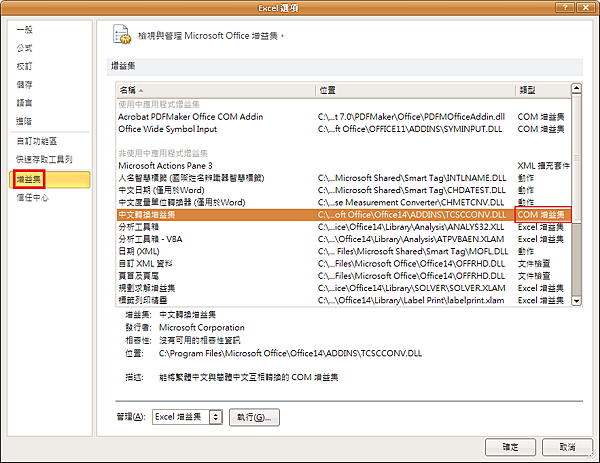Open the 公式 options category

click(x=24, y=48)
